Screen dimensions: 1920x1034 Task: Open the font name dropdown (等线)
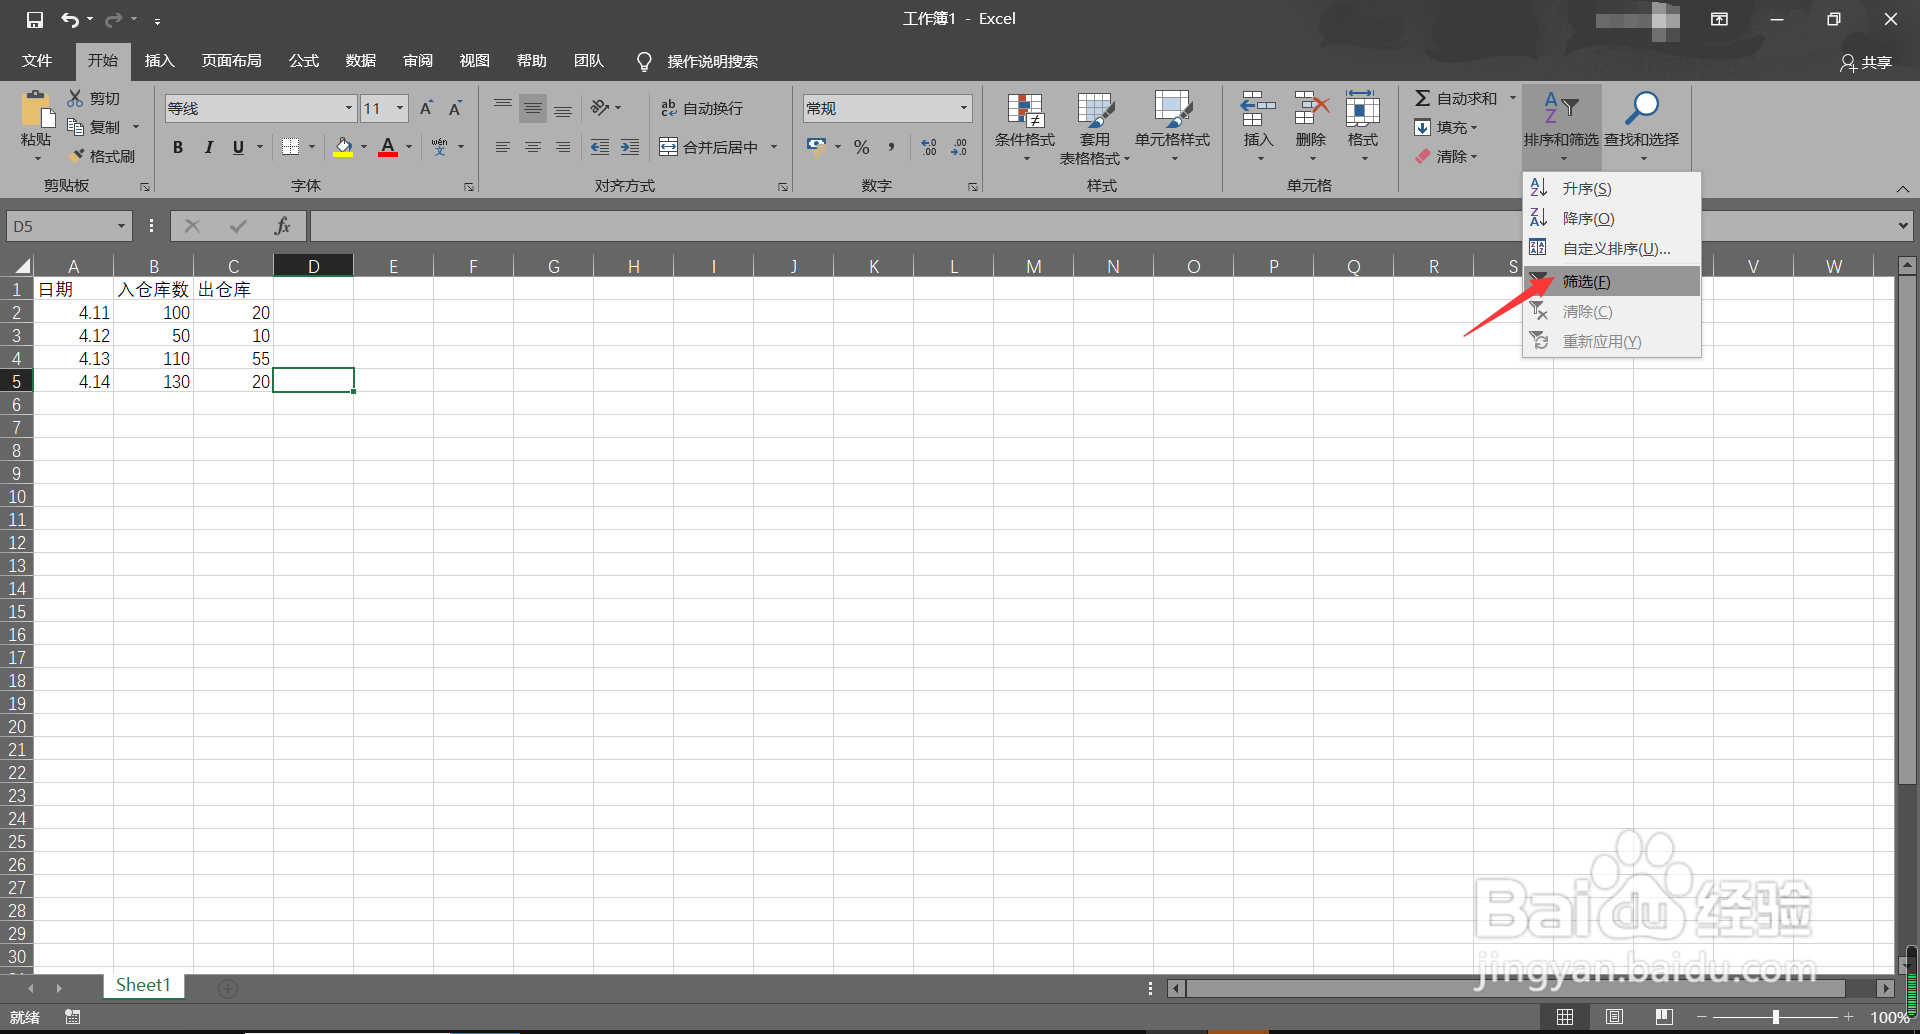(349, 108)
